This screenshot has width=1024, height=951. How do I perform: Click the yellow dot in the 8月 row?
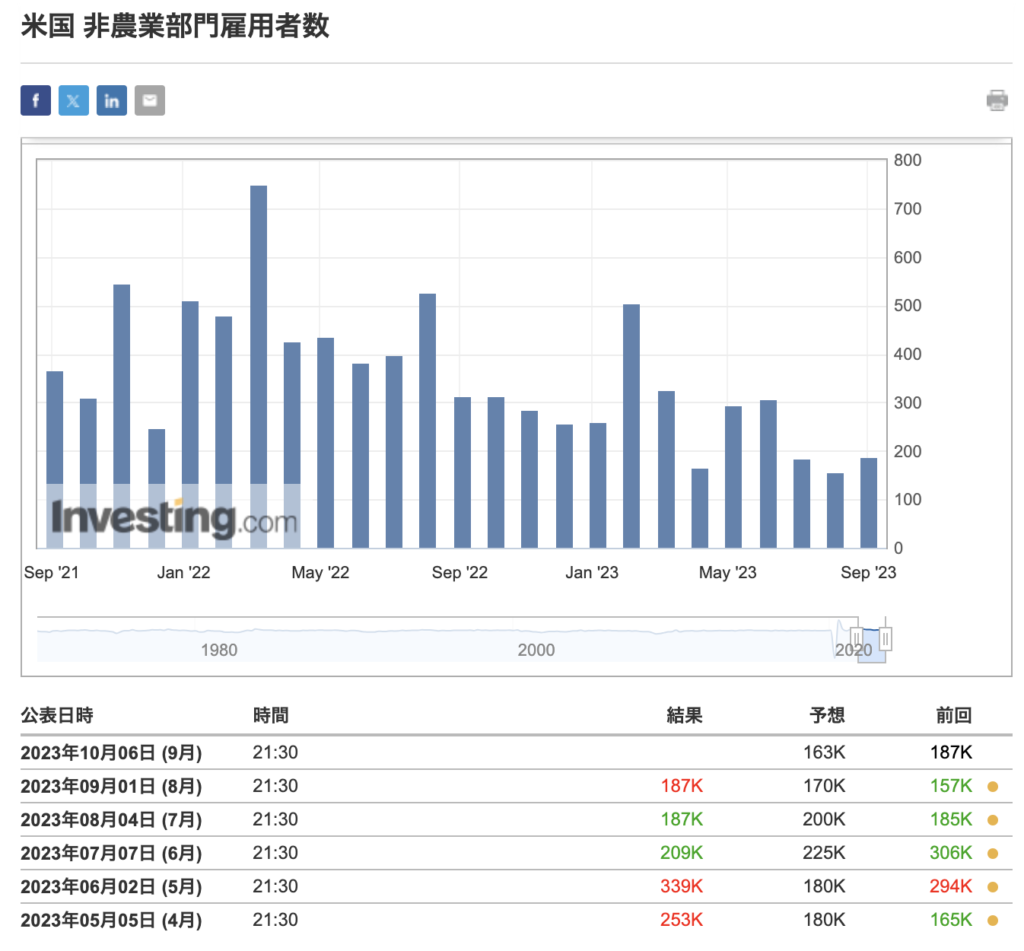pos(993,786)
